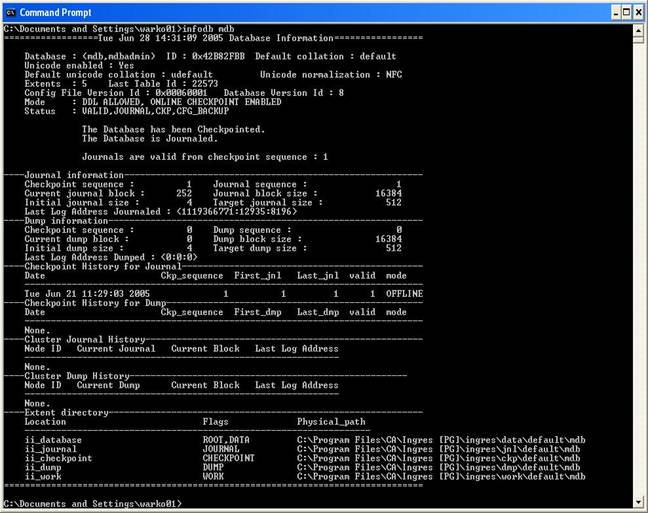Click 'ROOT,DATA' flag value
648x513 pixels.
[226, 440]
